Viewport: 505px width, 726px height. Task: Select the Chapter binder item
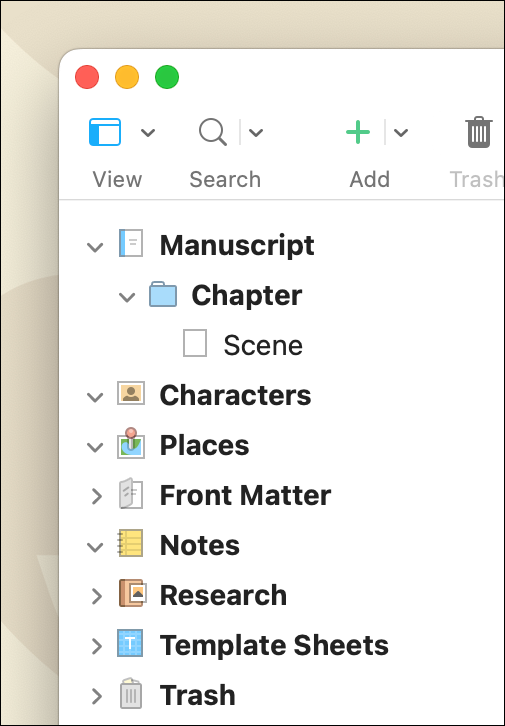coord(247,295)
